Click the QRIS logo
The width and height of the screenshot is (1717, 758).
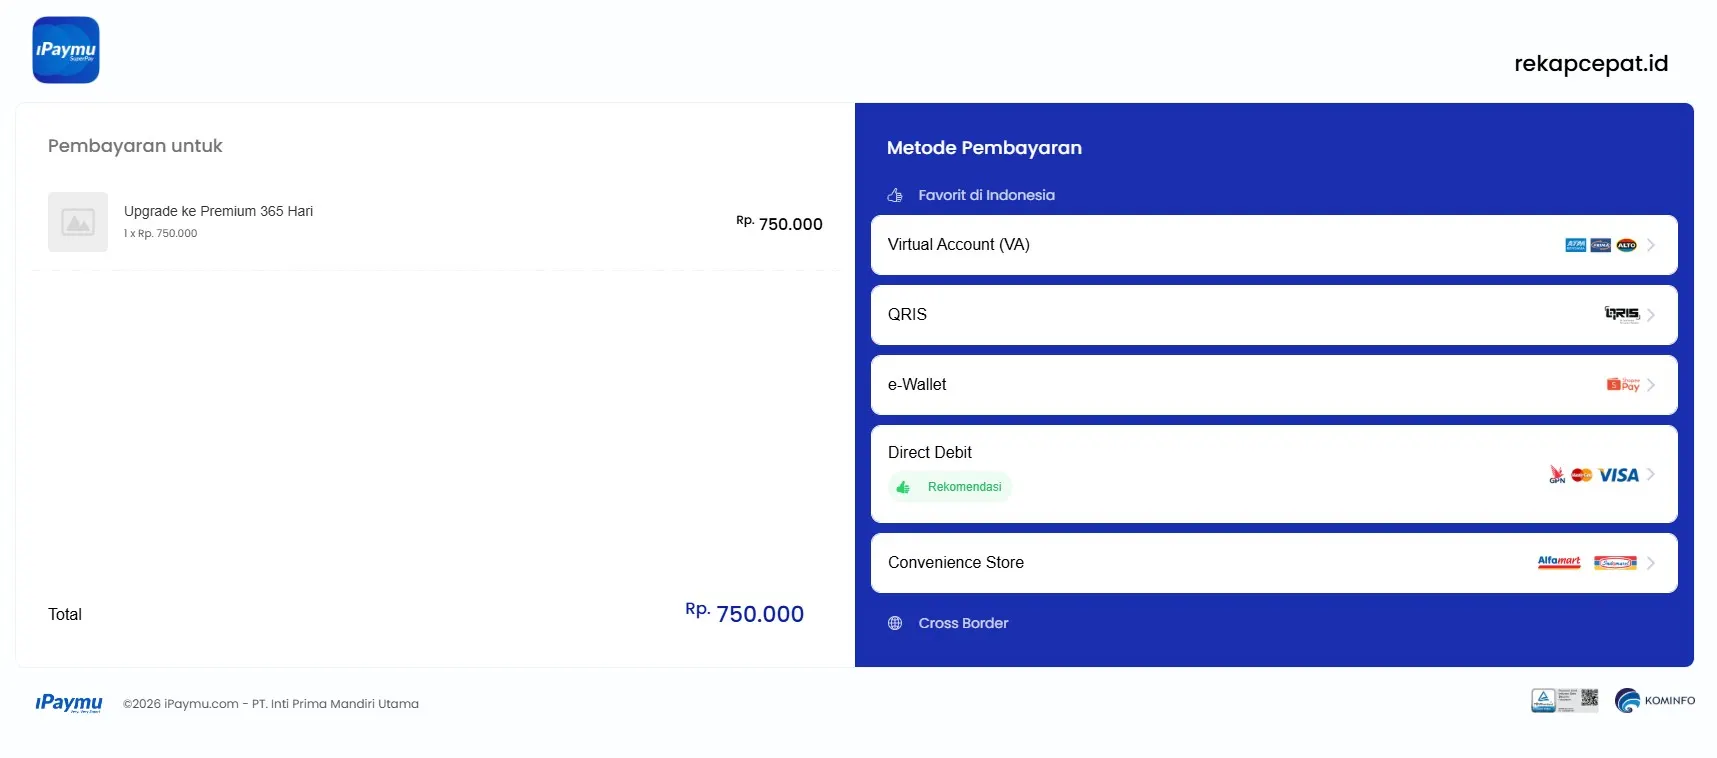[x=1620, y=314]
